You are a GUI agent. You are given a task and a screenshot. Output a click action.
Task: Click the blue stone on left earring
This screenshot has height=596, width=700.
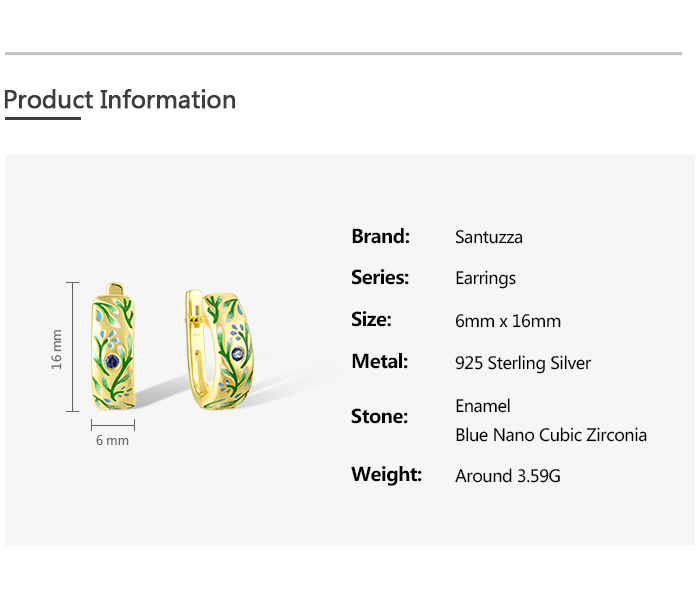(x=112, y=361)
